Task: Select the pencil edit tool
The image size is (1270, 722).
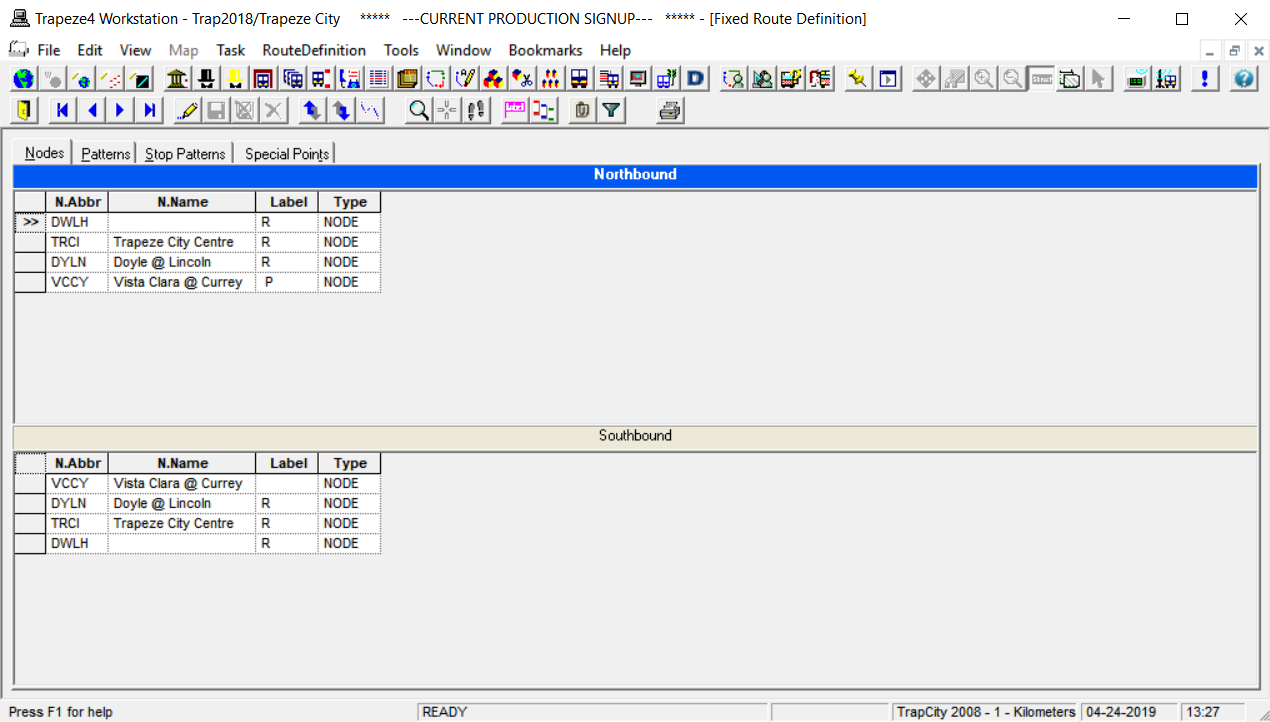Action: pyautogui.click(x=186, y=110)
